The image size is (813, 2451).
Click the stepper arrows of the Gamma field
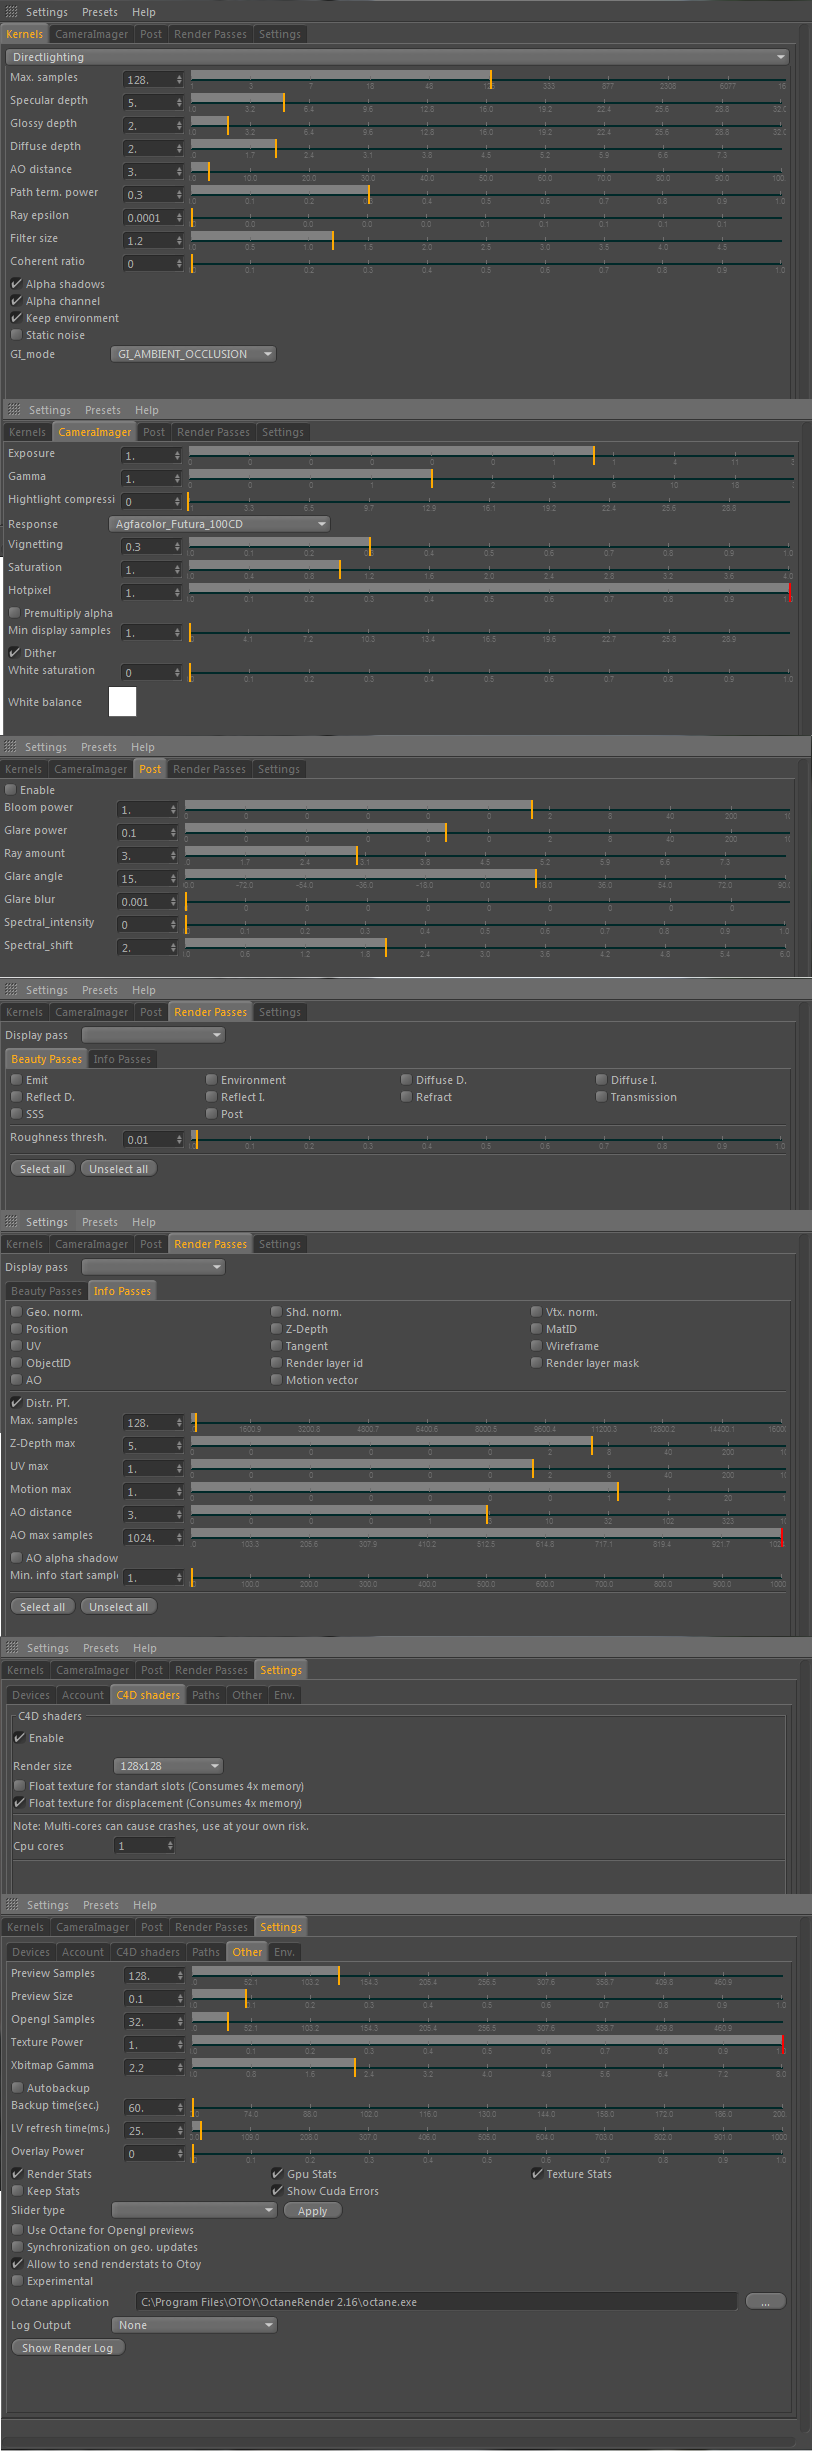click(177, 478)
